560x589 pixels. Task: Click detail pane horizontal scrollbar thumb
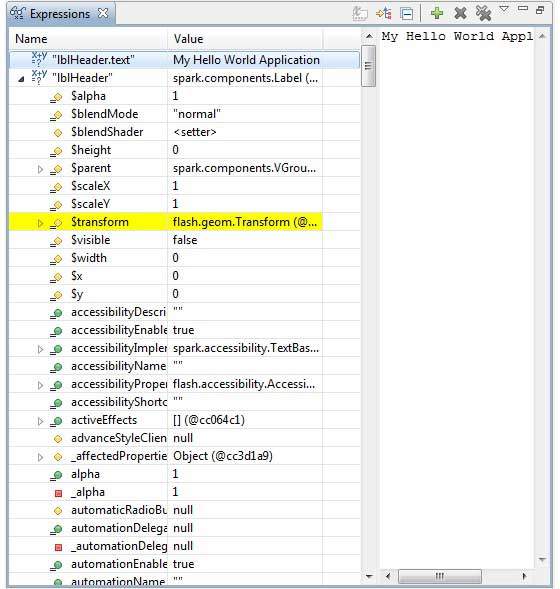(440, 576)
